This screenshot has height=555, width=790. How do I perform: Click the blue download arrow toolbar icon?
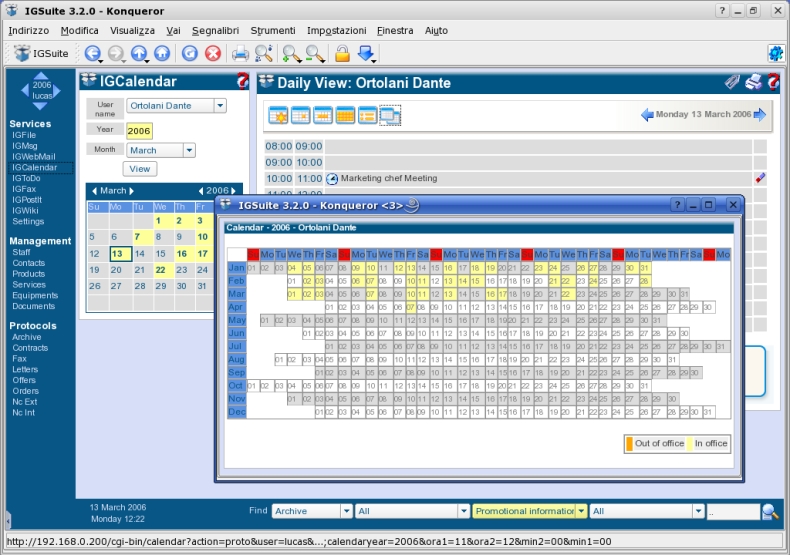[x=366, y=53]
